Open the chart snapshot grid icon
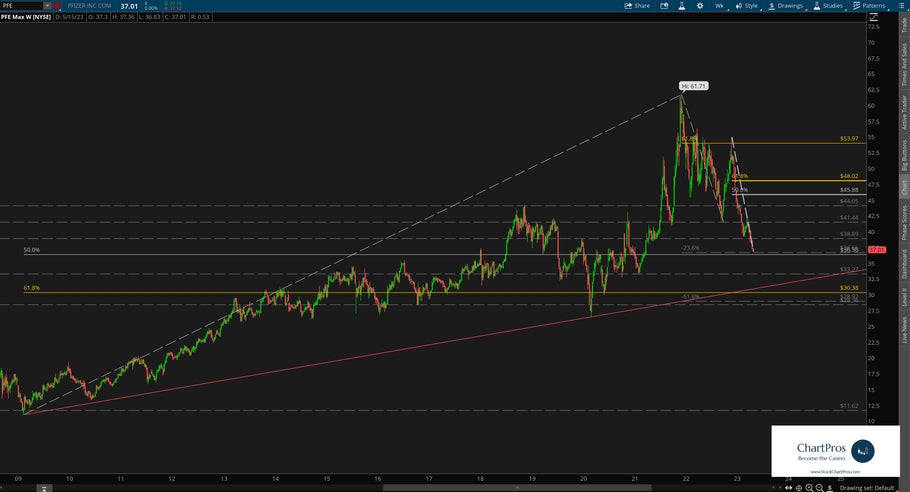 tap(664, 6)
